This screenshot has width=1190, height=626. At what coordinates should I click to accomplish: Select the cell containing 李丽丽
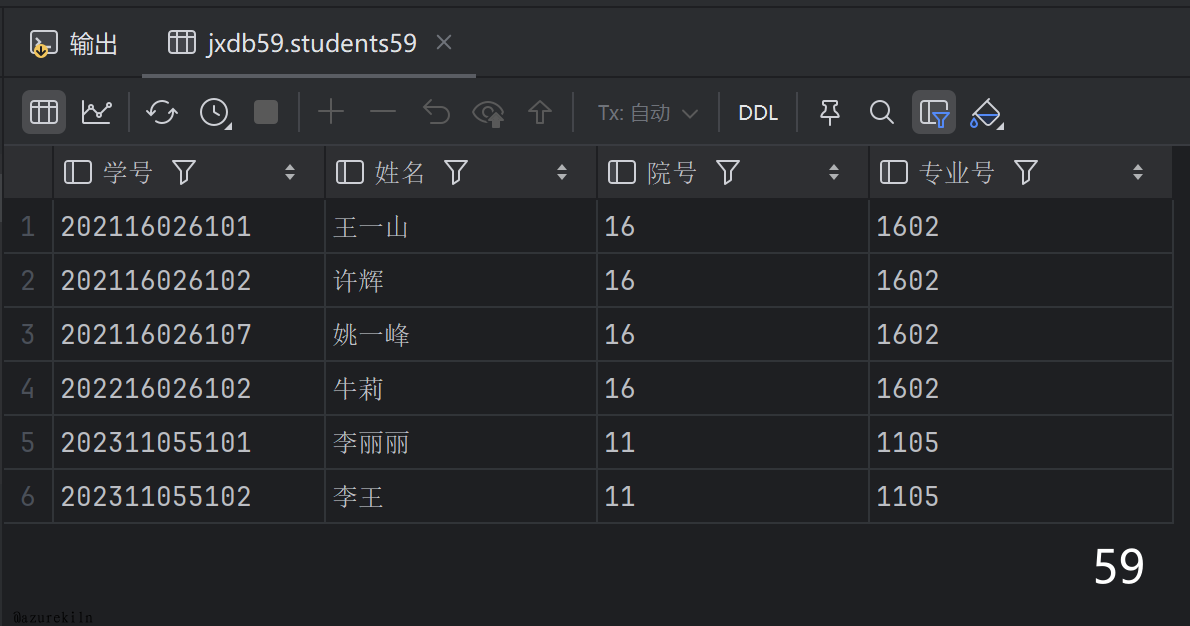371,443
